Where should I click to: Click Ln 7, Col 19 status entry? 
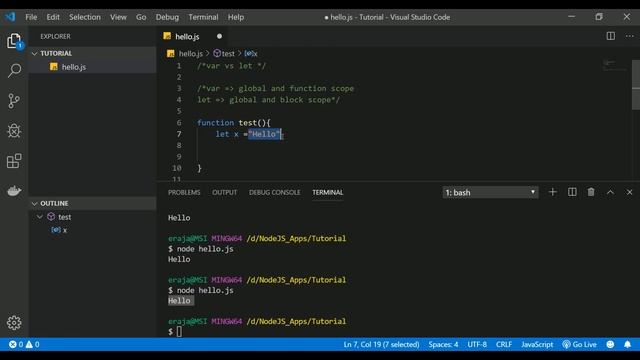pos(381,344)
